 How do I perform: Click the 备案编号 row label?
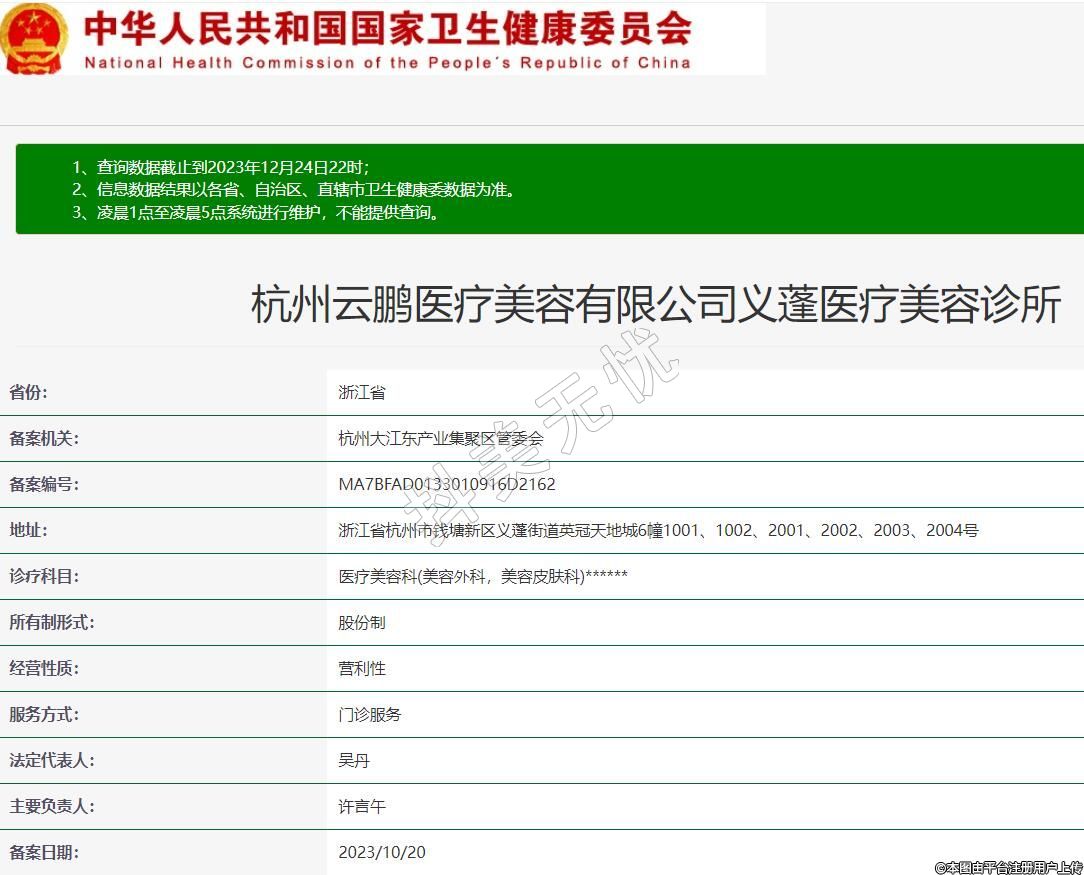pos(44,485)
